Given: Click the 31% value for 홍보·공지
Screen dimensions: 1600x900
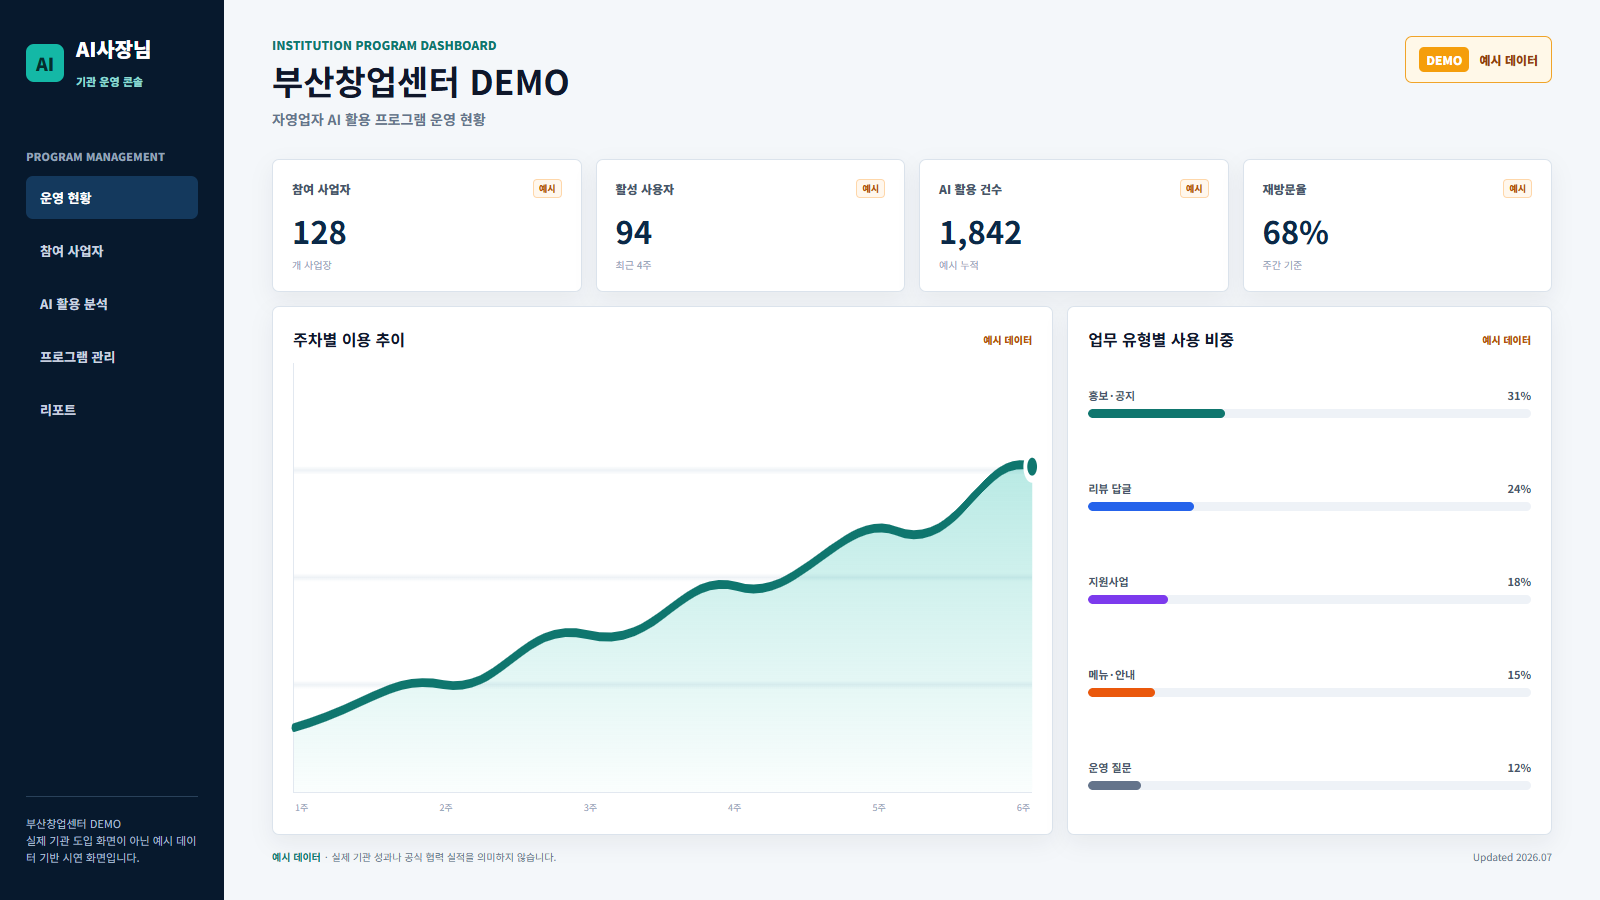Looking at the screenshot, I should coord(1519,396).
